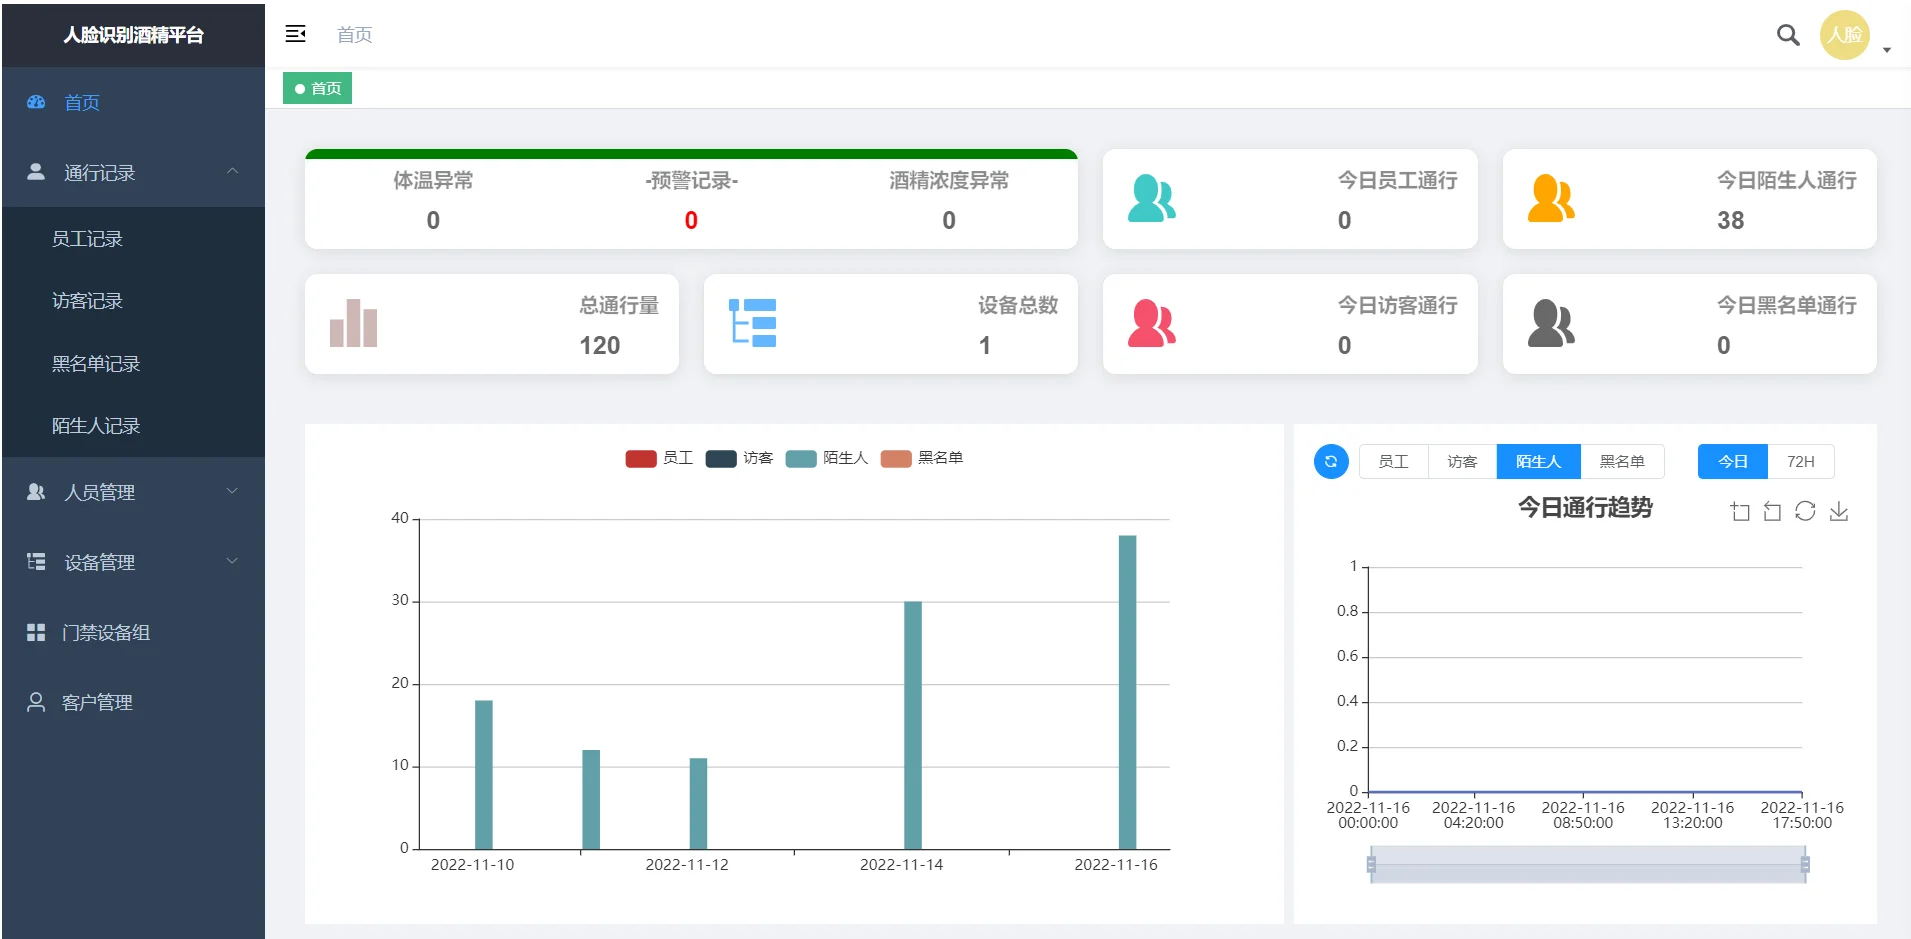This screenshot has width=1911, height=939.
Task: Select the 首页 tag tab
Action: (318, 89)
